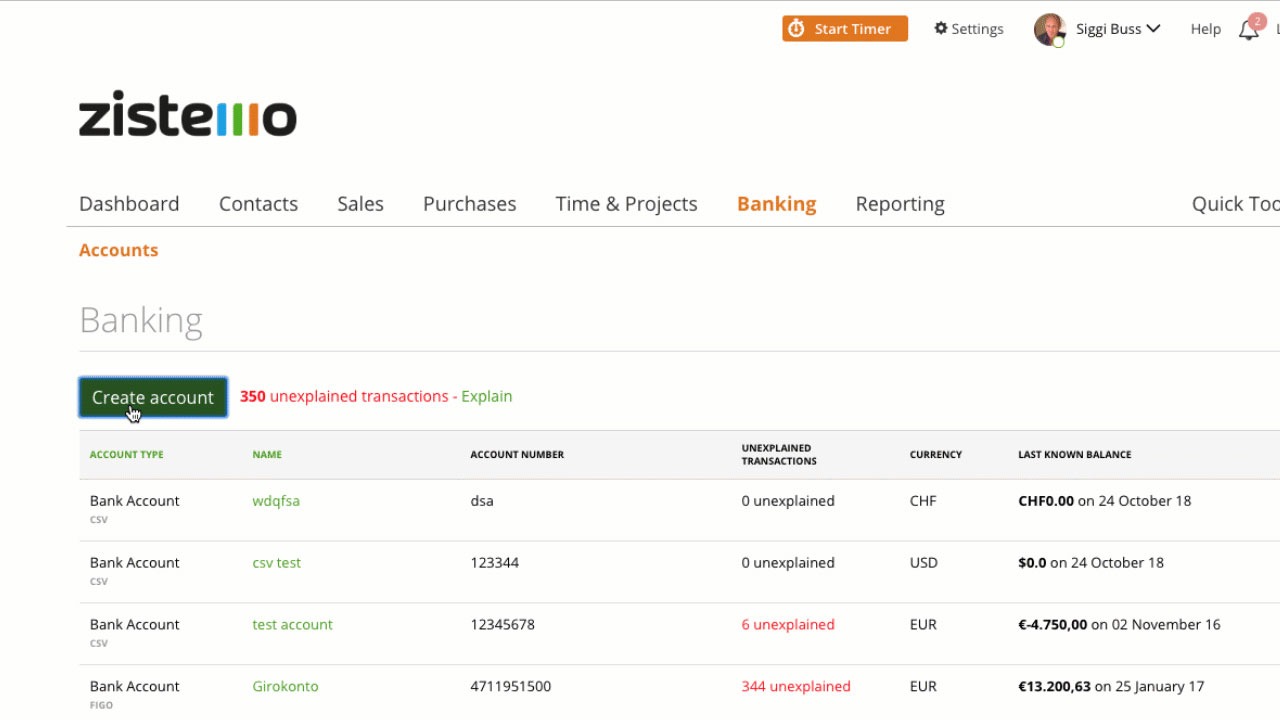This screenshot has height=720, width=1280.
Task: Click the 344 unexplained transactions link
Action: [x=795, y=687]
